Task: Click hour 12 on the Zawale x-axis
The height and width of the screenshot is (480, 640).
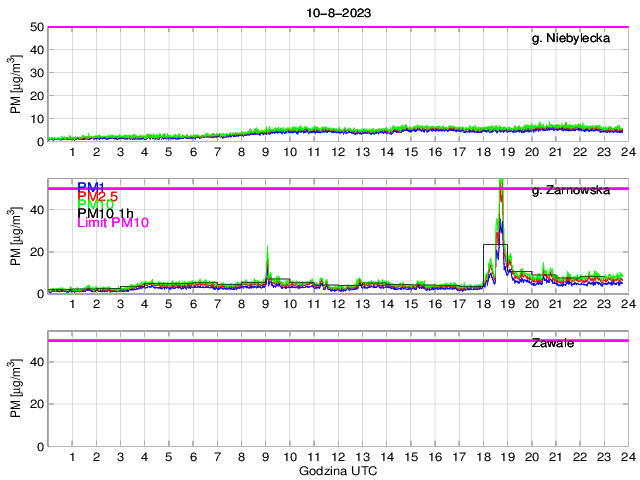Action: pyautogui.click(x=338, y=457)
